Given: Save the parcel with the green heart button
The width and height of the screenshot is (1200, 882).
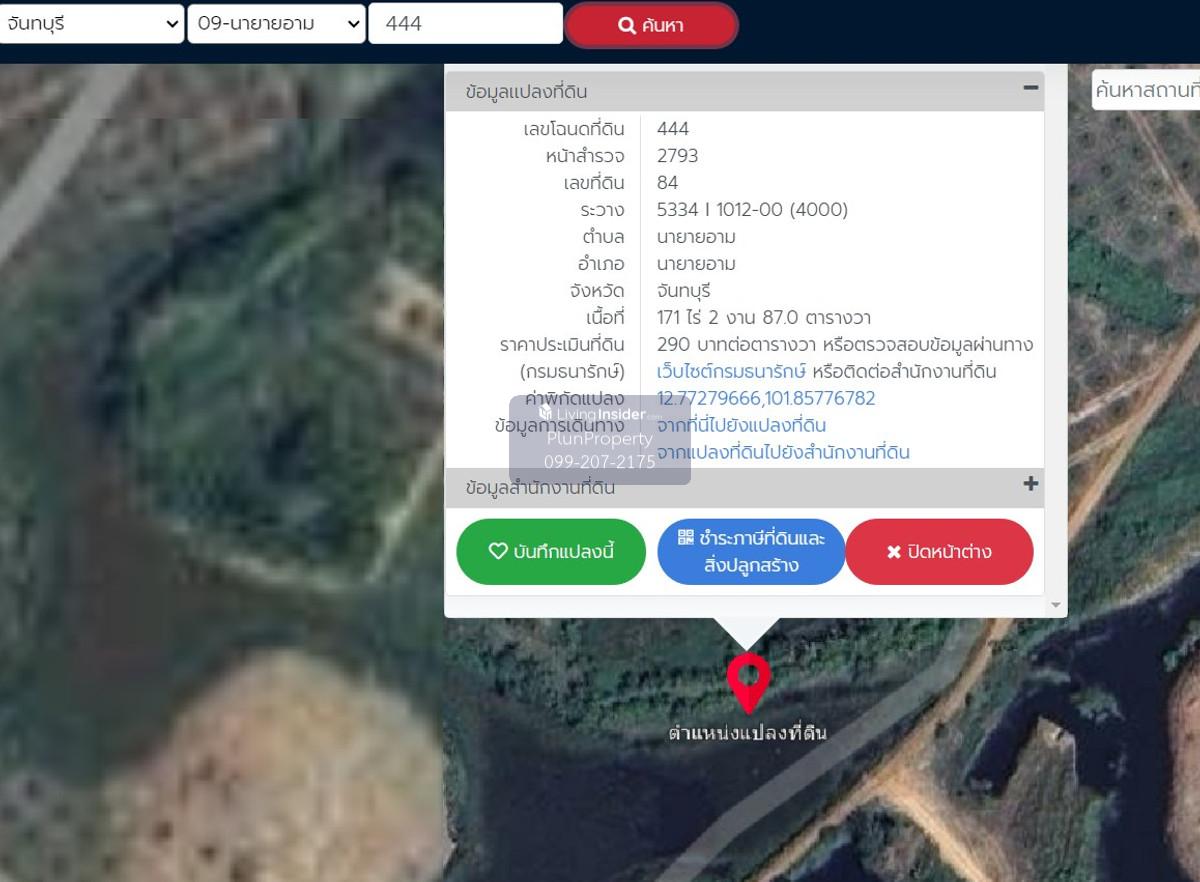Looking at the screenshot, I should tap(551, 552).
